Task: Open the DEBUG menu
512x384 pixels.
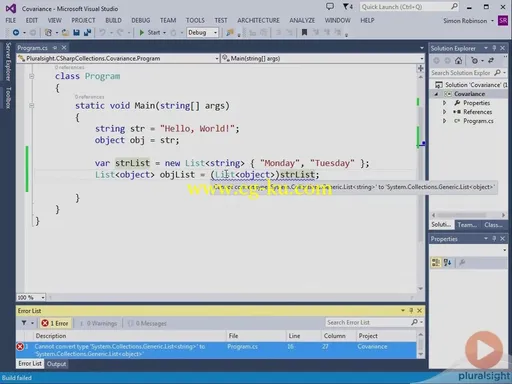Action: (x=141, y=20)
